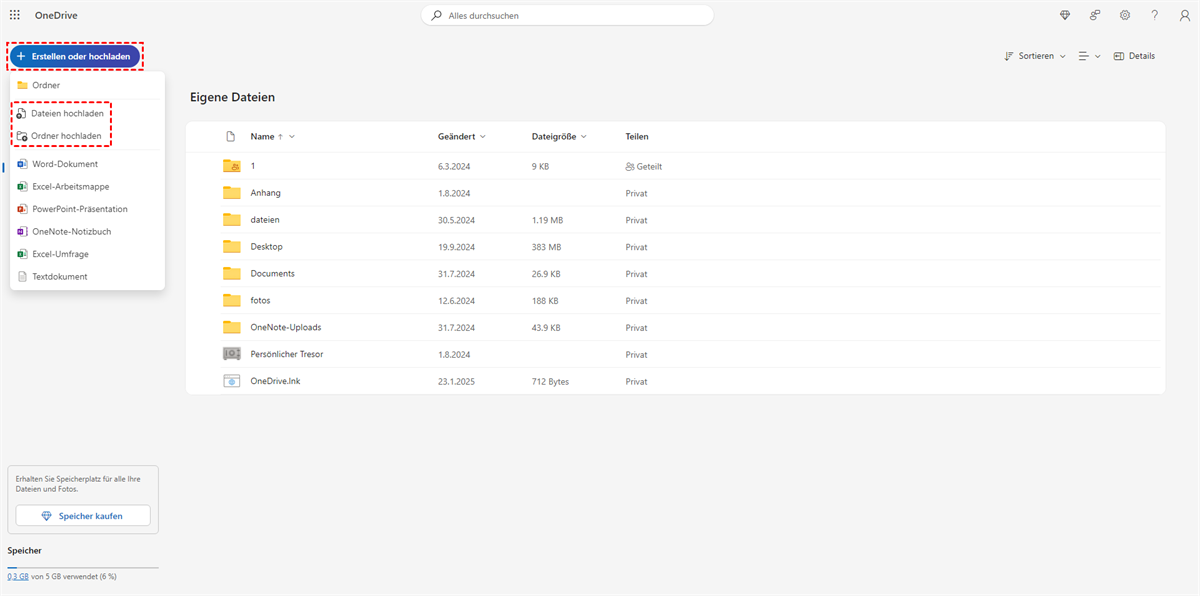Click the Speicher kaufen button
The image size is (1200, 596).
(83, 515)
